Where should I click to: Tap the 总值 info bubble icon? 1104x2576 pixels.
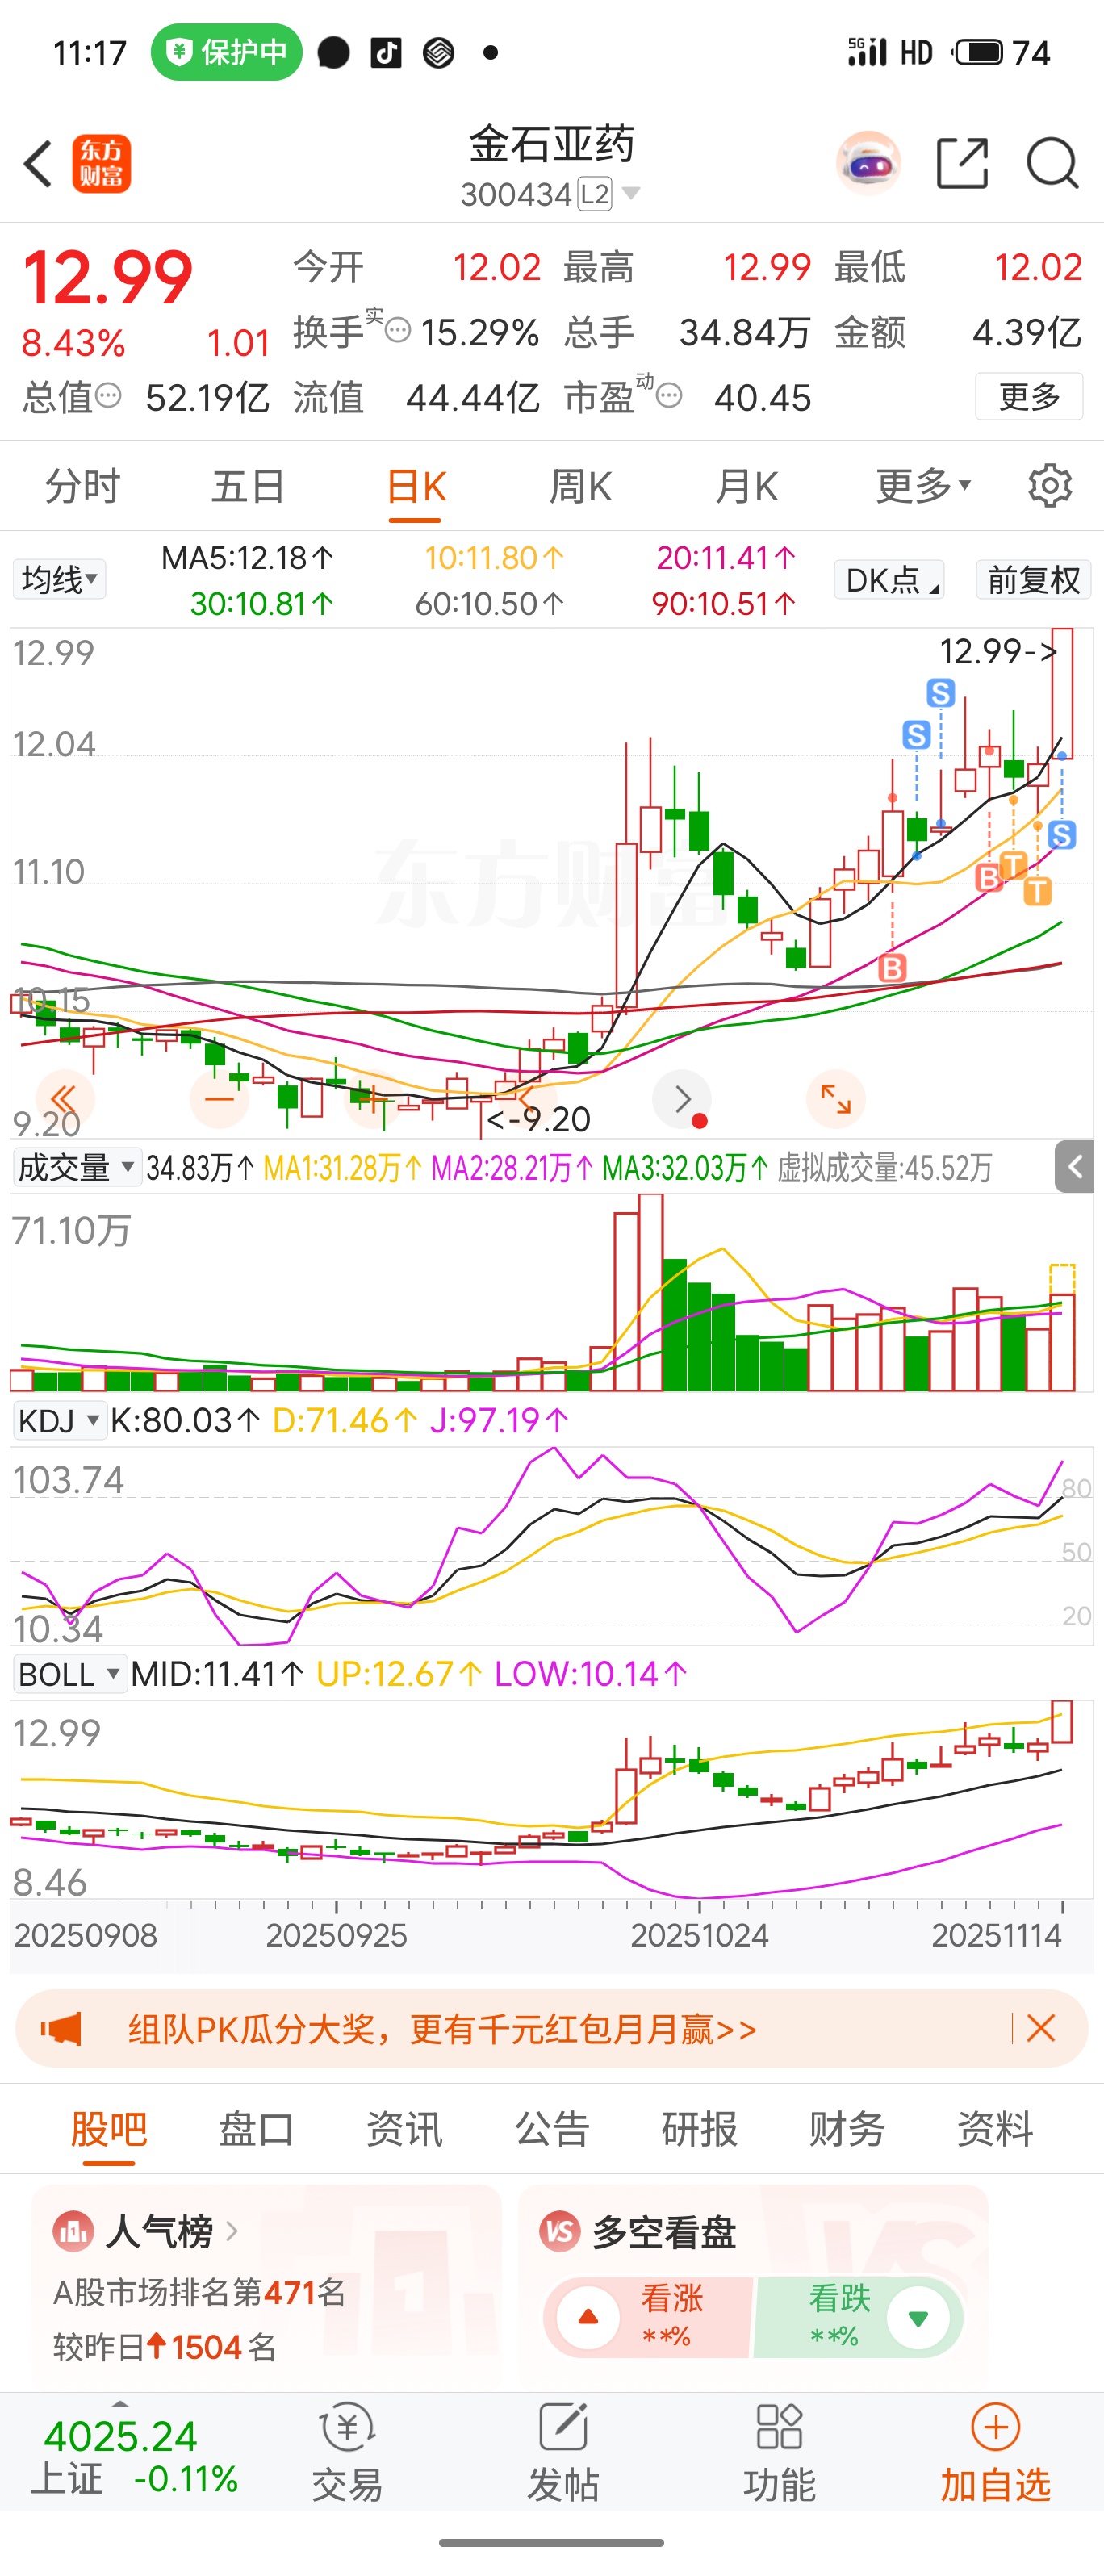(x=108, y=396)
